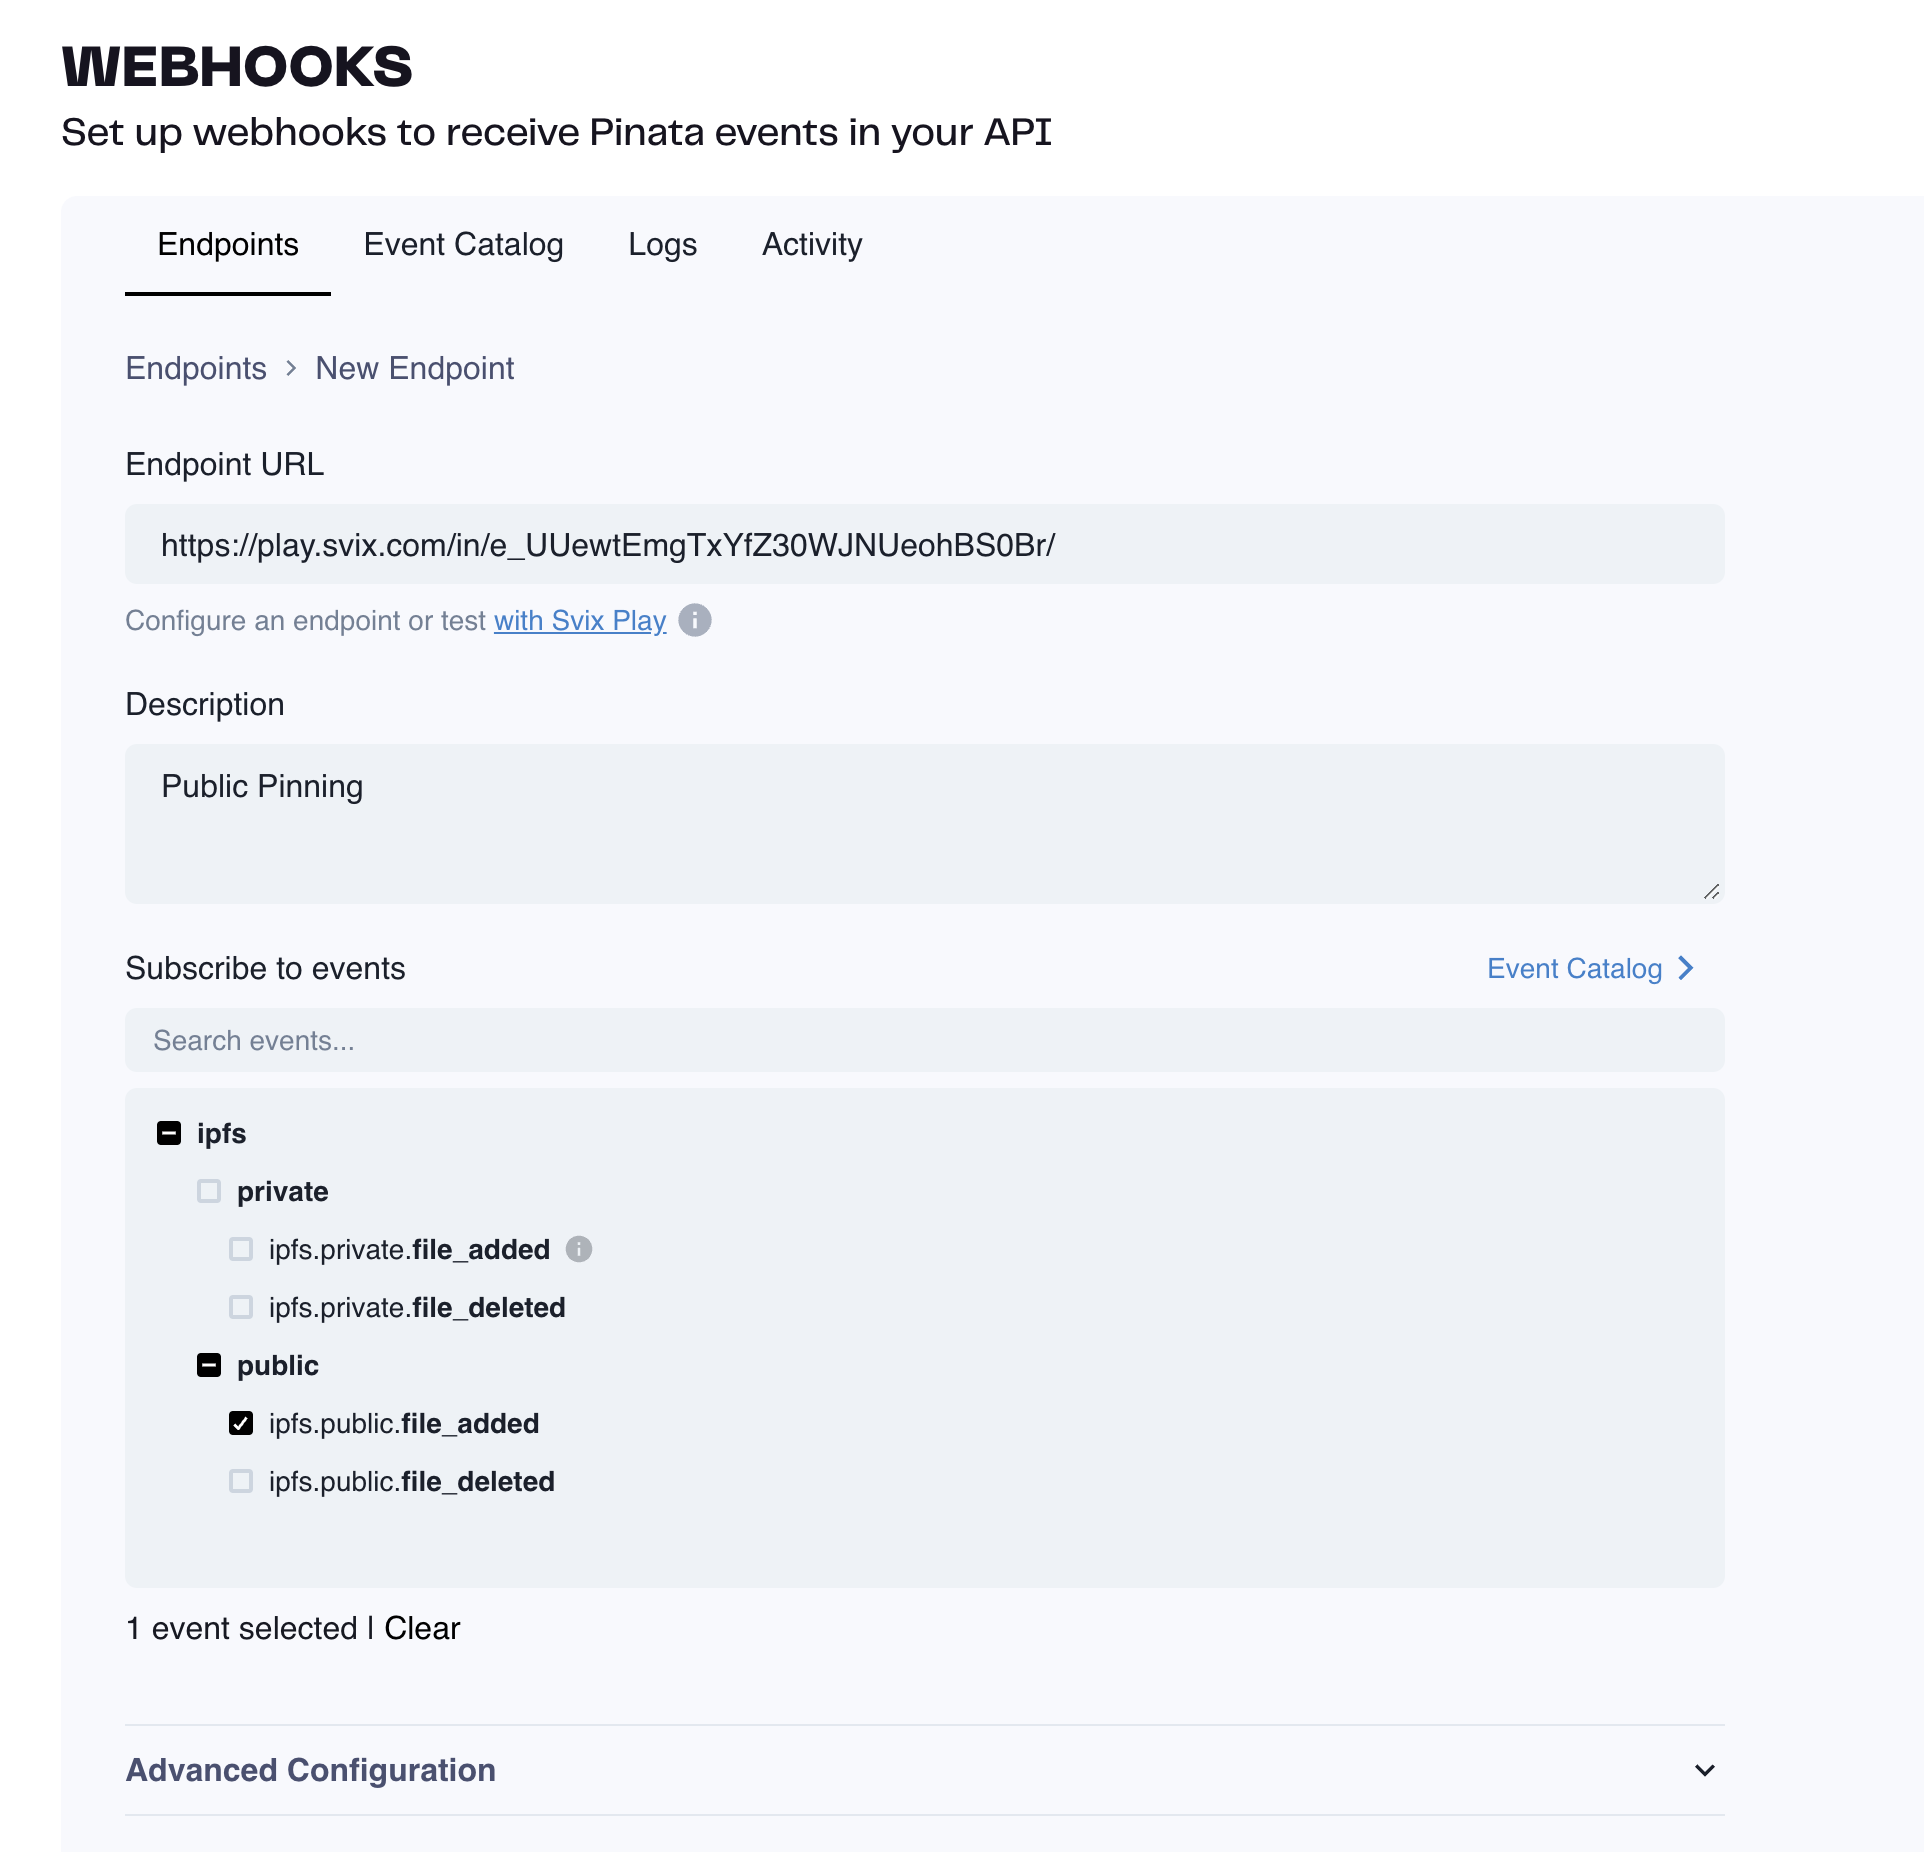This screenshot has width=1924, height=1852.
Task: Toggle the public group checkbox
Action: [x=209, y=1365]
